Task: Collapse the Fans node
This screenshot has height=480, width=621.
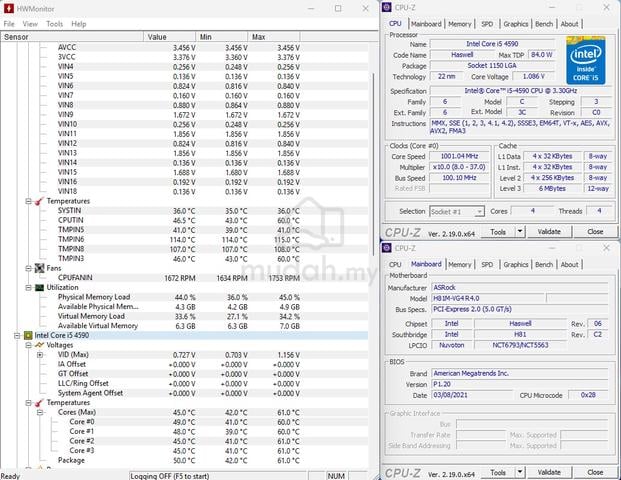Action: pyautogui.click(x=29, y=268)
